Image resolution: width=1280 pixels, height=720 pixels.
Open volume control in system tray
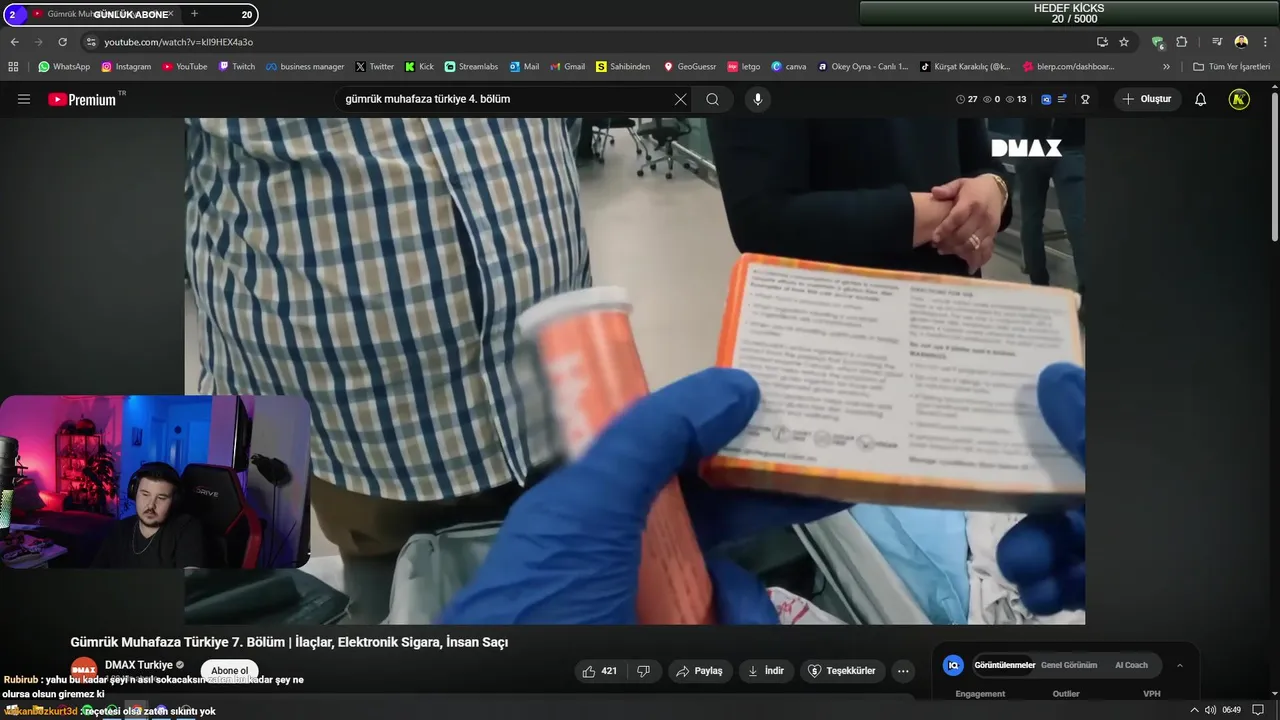[x=1210, y=710]
